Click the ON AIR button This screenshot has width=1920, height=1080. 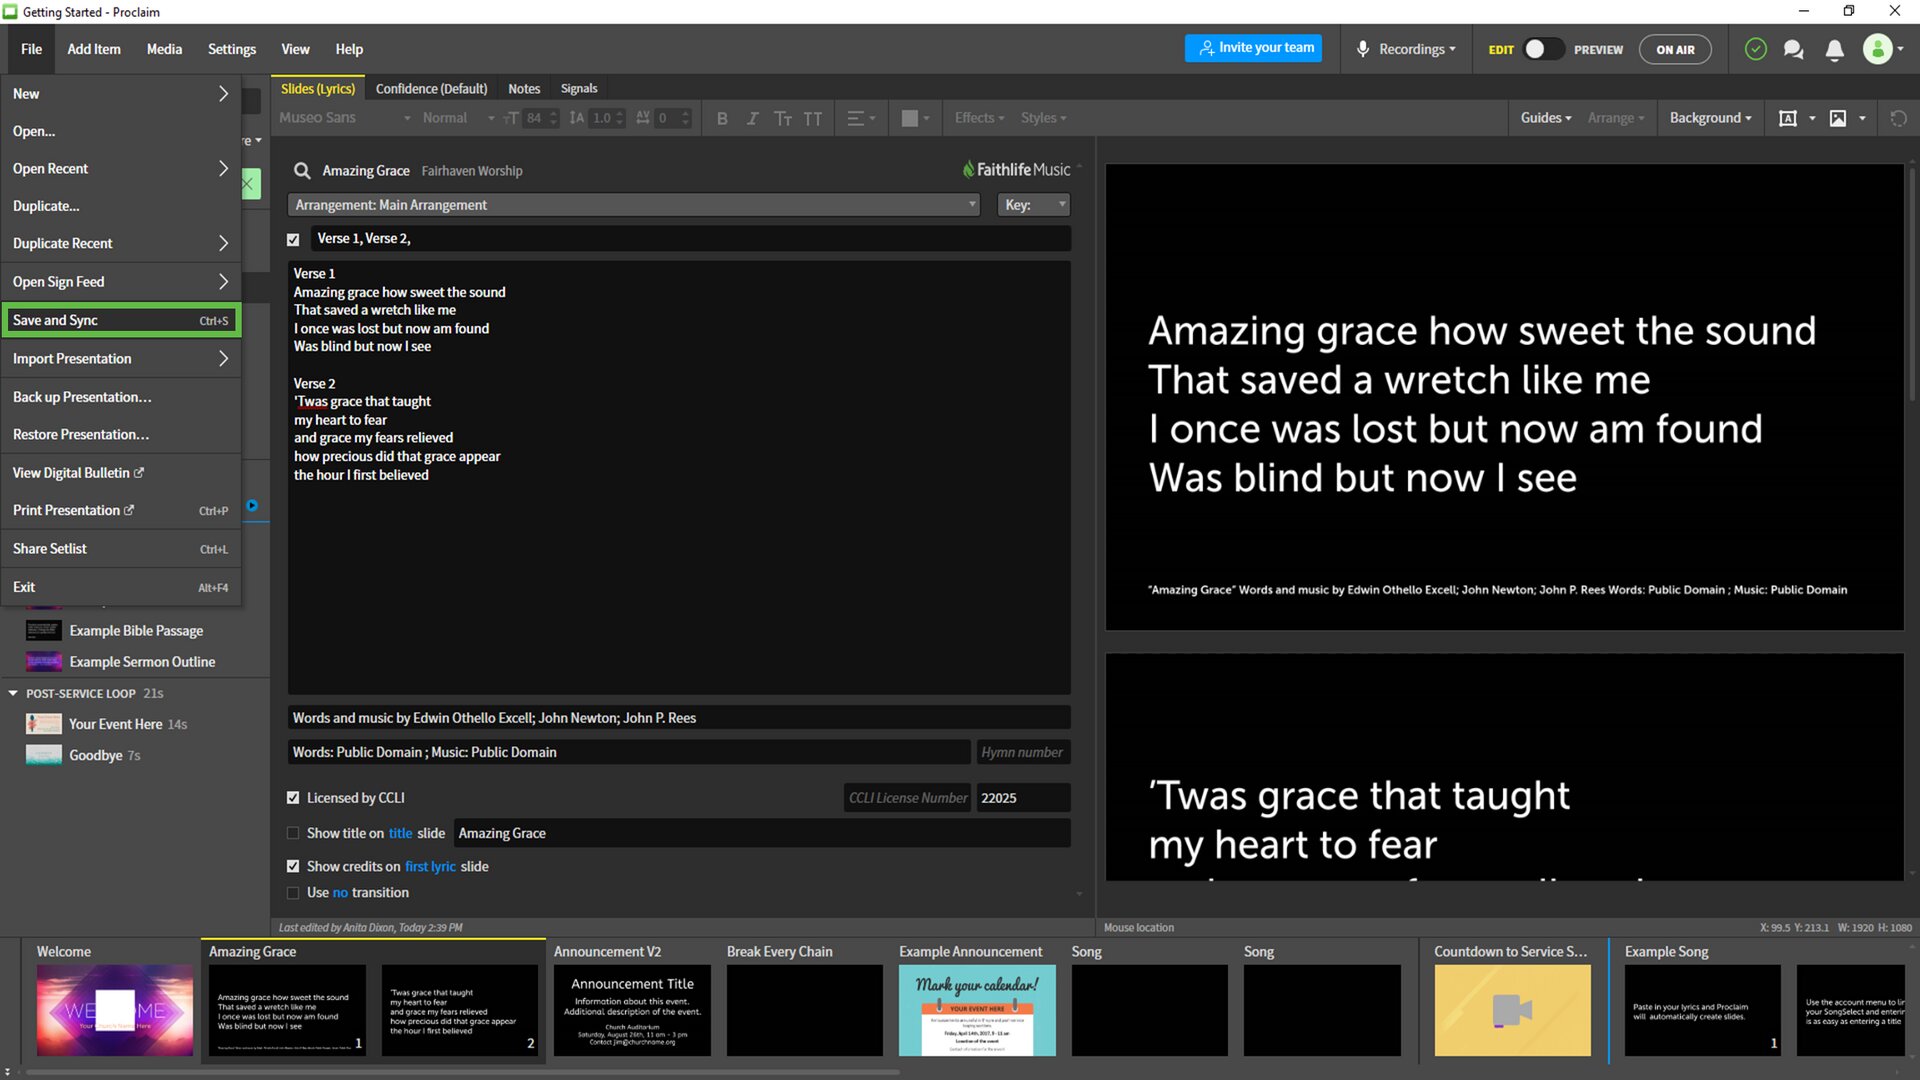pyautogui.click(x=1675, y=49)
